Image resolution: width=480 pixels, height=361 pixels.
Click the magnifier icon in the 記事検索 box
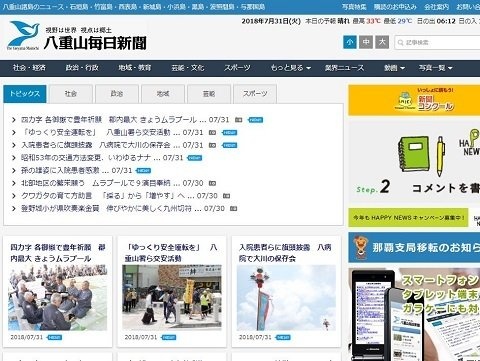[400, 43]
